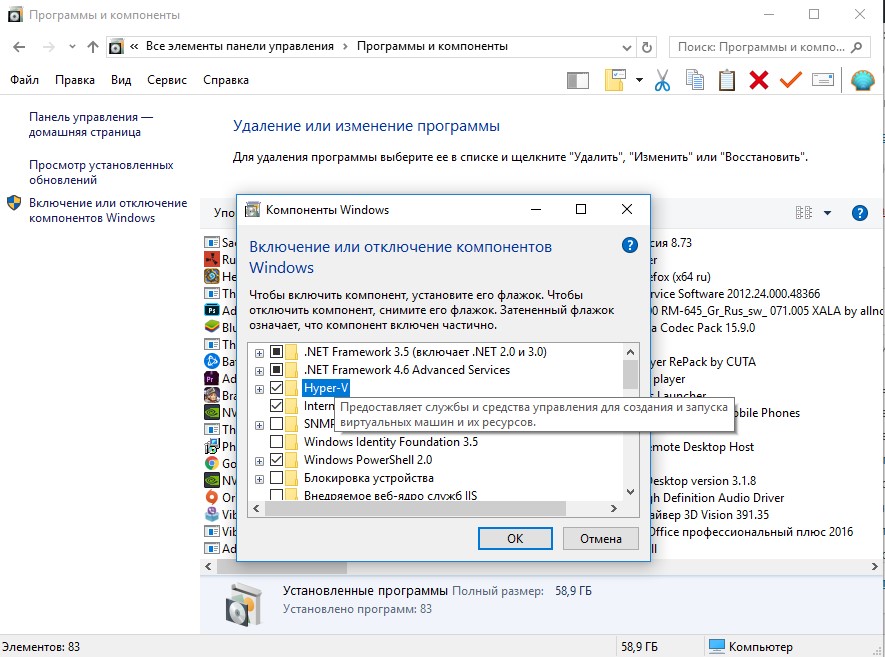885x657 pixels.
Task: Click the horizontal scrollbar in components list
Action: 415,509
